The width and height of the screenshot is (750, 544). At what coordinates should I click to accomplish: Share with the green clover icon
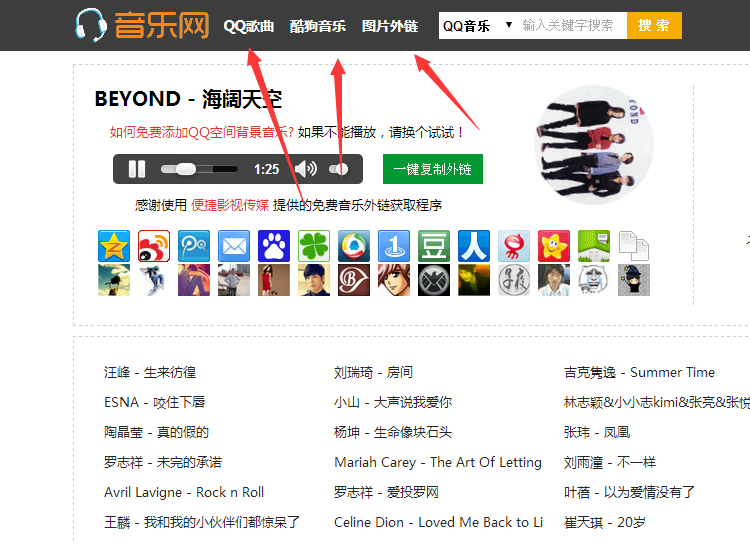click(314, 246)
